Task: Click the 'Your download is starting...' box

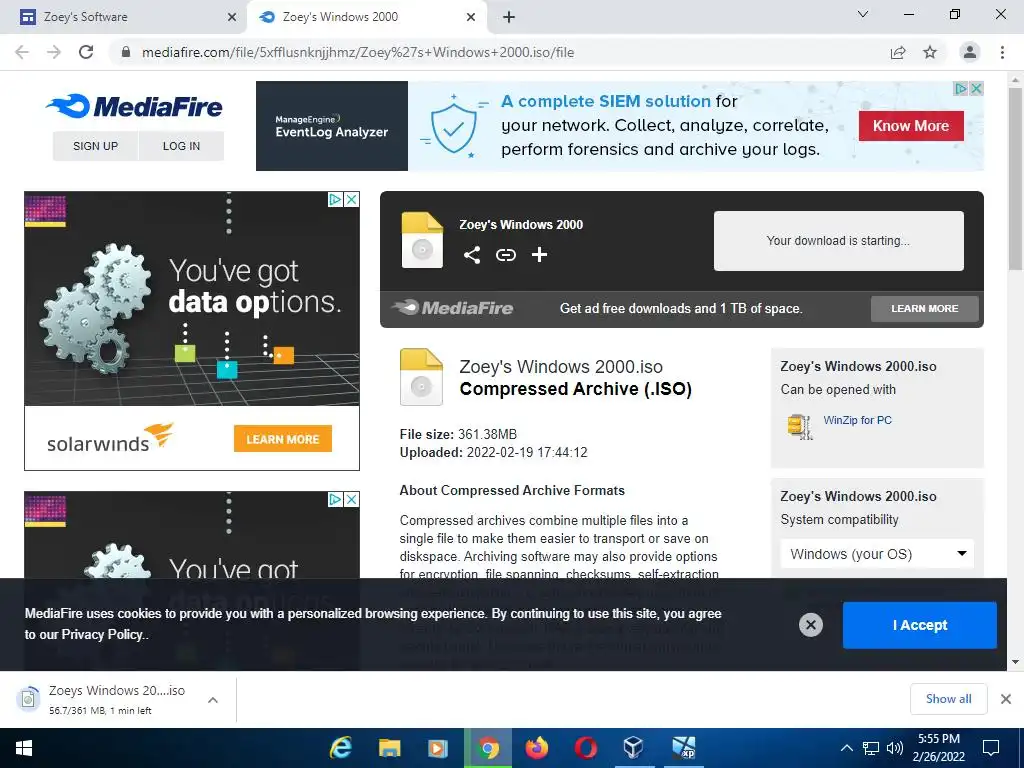Action: [x=839, y=240]
